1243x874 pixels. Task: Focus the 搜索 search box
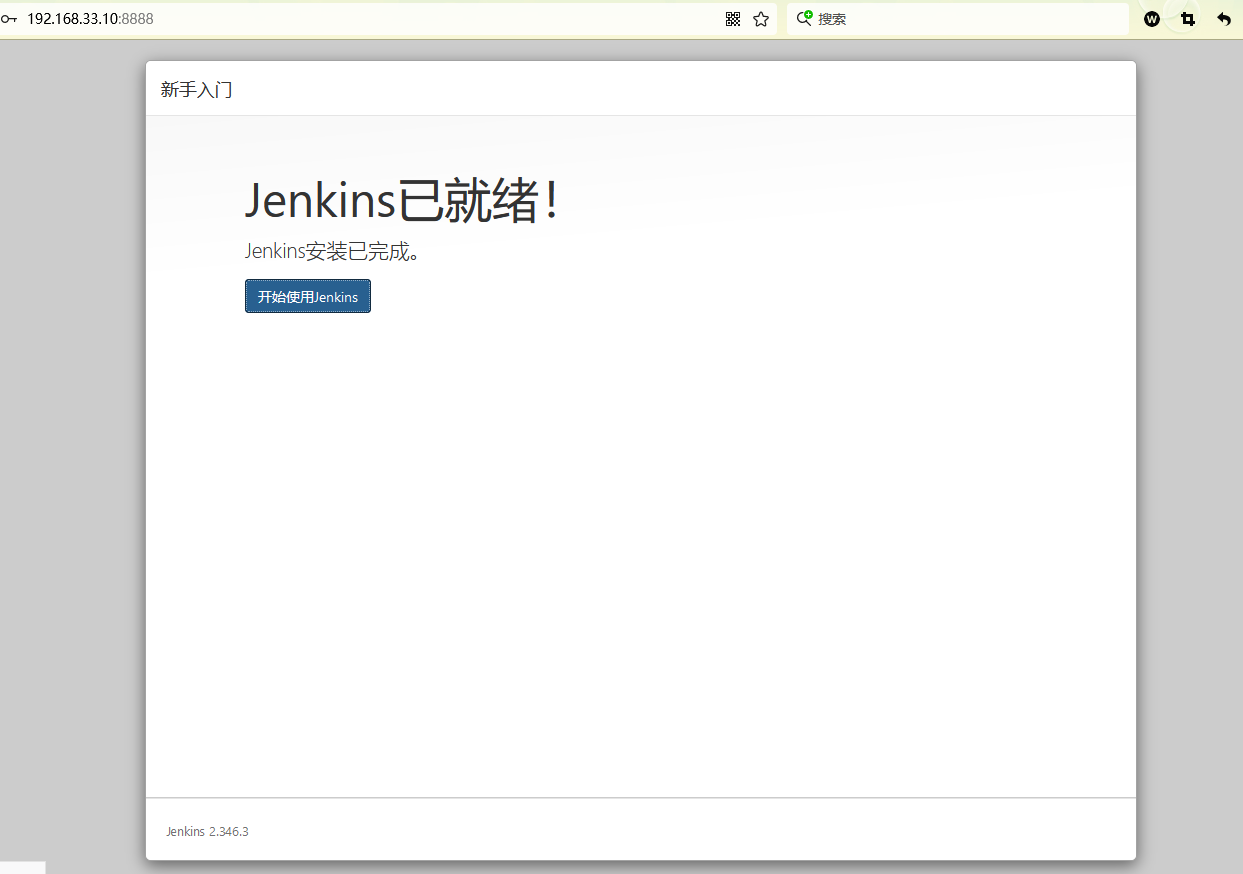coord(960,19)
